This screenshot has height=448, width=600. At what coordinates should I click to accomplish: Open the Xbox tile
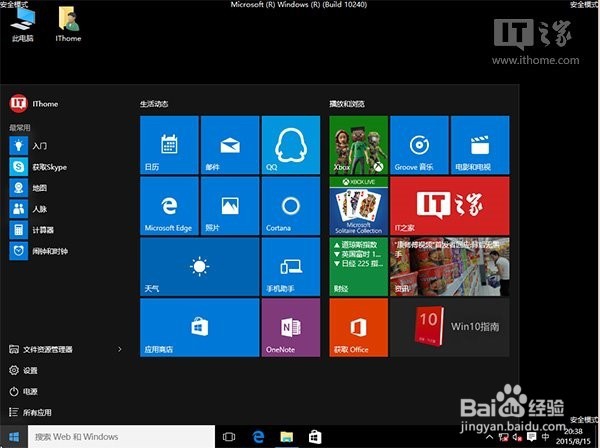(x=359, y=145)
